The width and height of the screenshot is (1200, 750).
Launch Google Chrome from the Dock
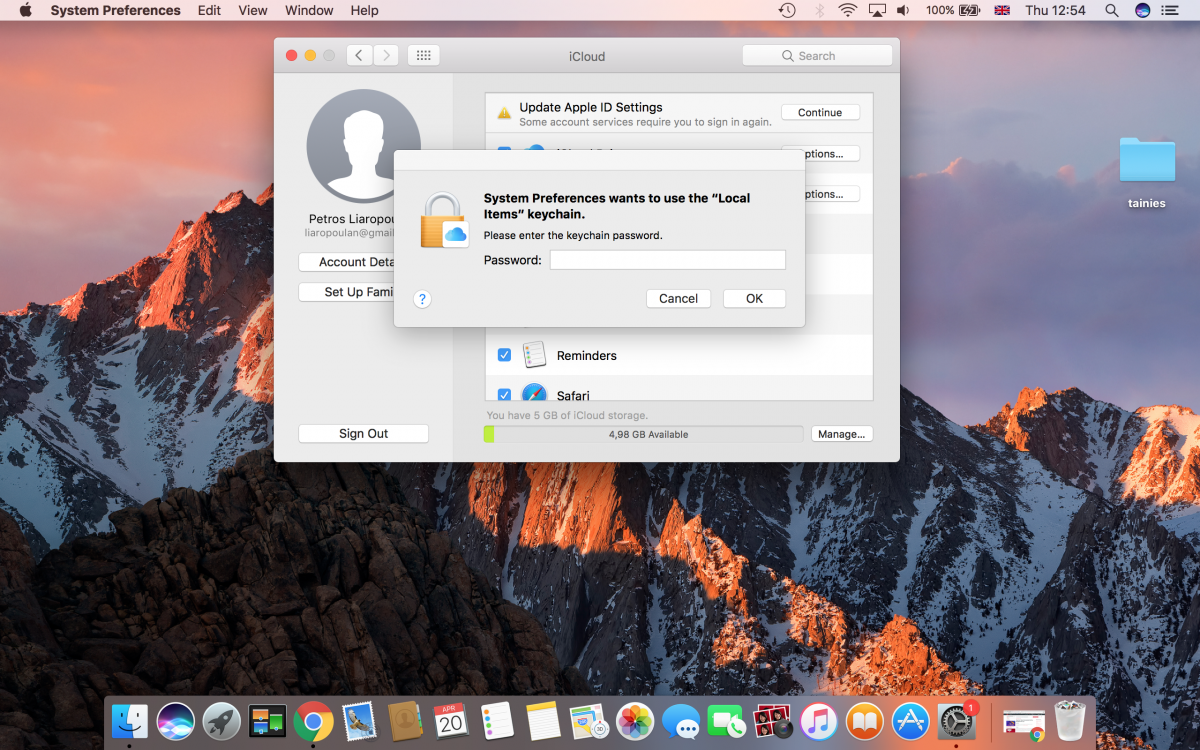pyautogui.click(x=313, y=721)
